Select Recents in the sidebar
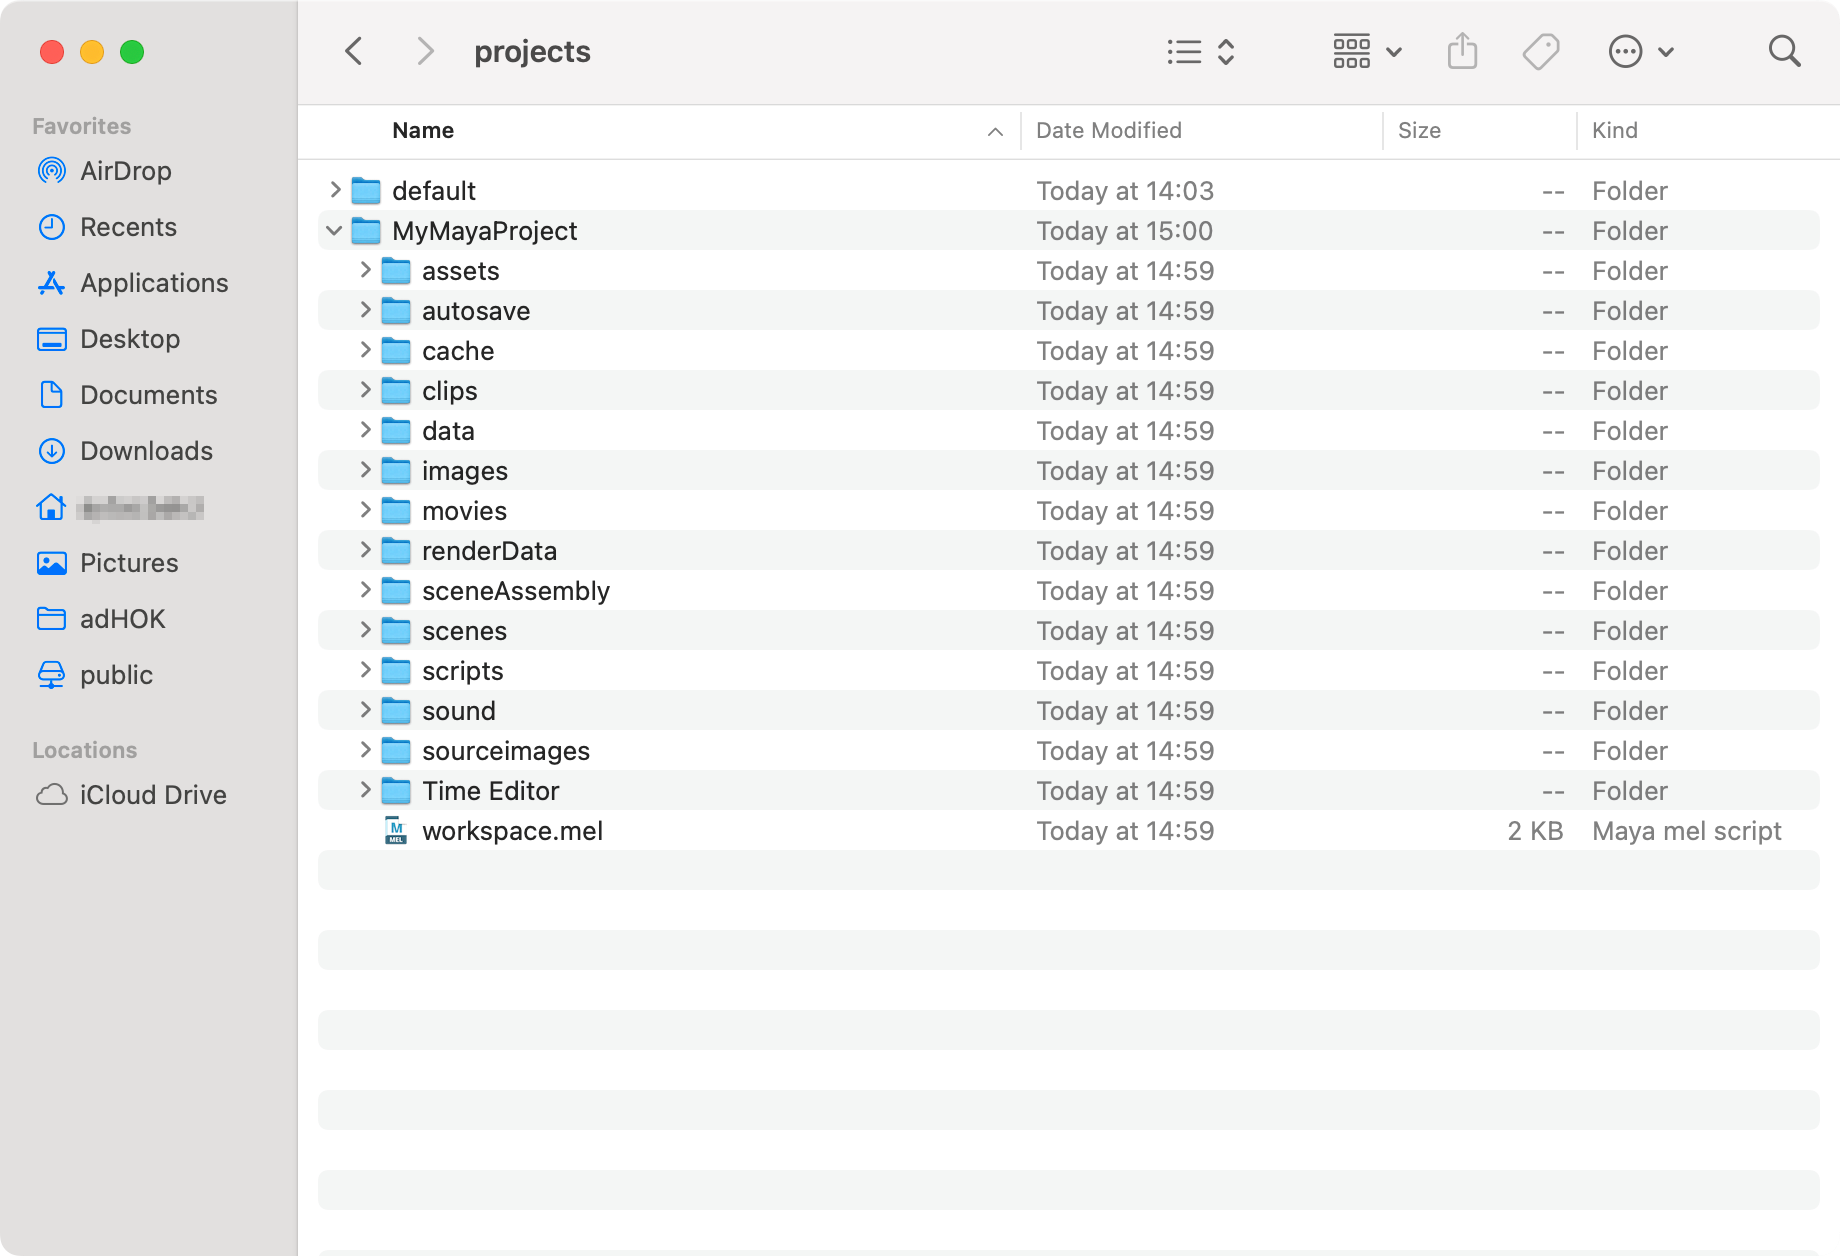 pos(130,227)
